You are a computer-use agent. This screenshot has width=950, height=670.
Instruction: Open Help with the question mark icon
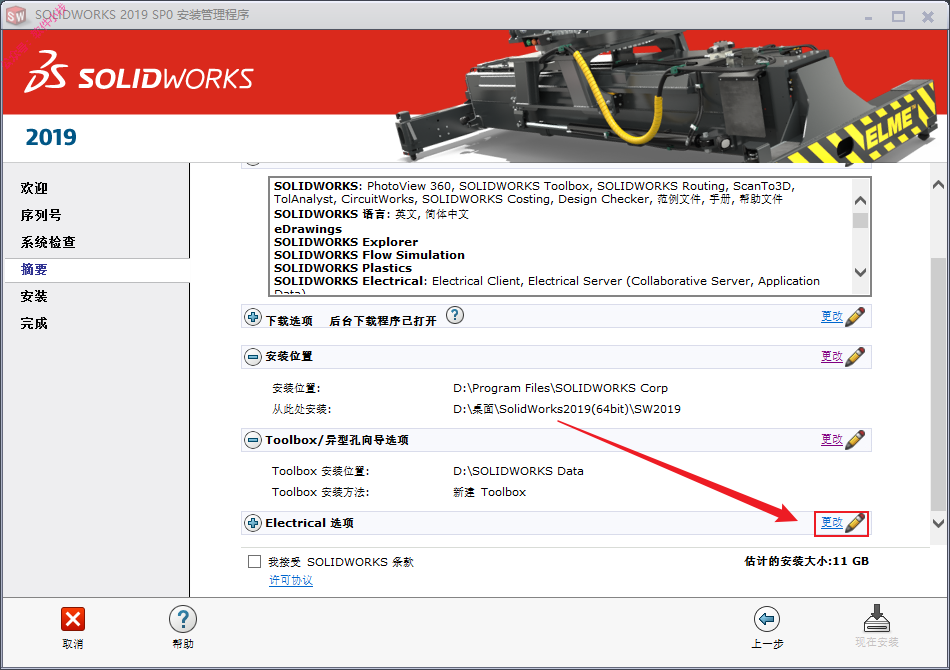click(182, 619)
